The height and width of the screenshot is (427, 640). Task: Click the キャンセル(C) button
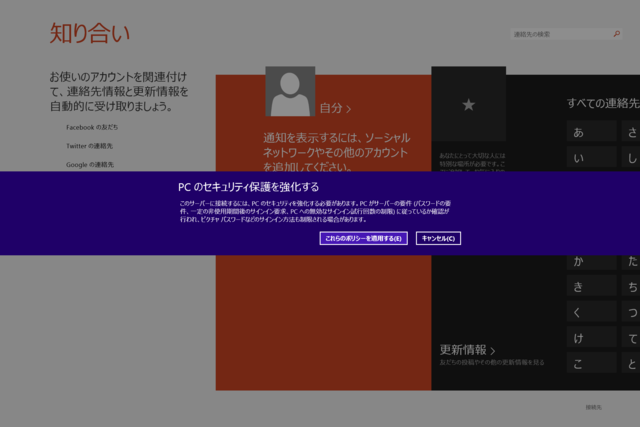pyautogui.click(x=438, y=238)
